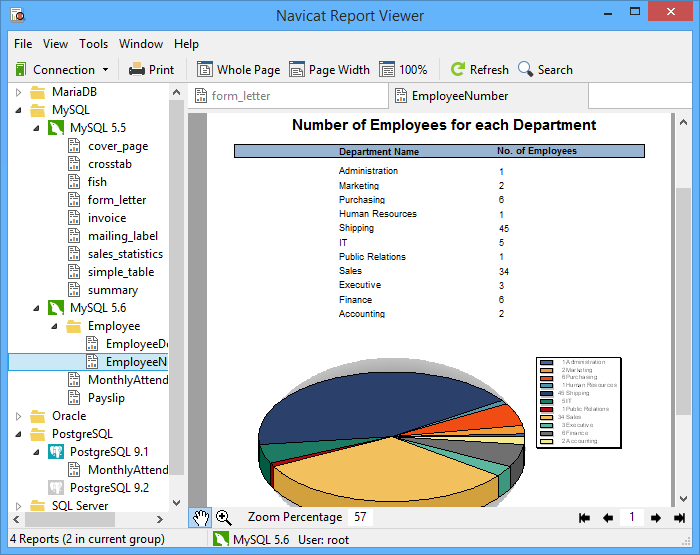Image resolution: width=700 pixels, height=555 pixels.
Task: Switch to the form_letter tab
Action: 288,96
